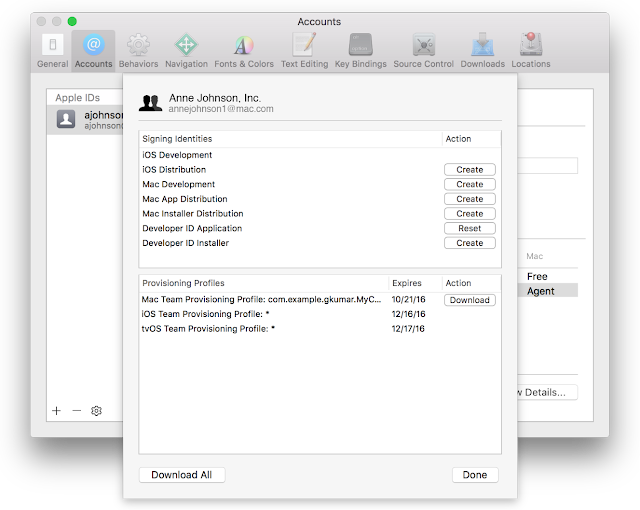Viewport: 640px width, 510px height.
Task: Select Developer ID Application label
Action: [192, 228]
